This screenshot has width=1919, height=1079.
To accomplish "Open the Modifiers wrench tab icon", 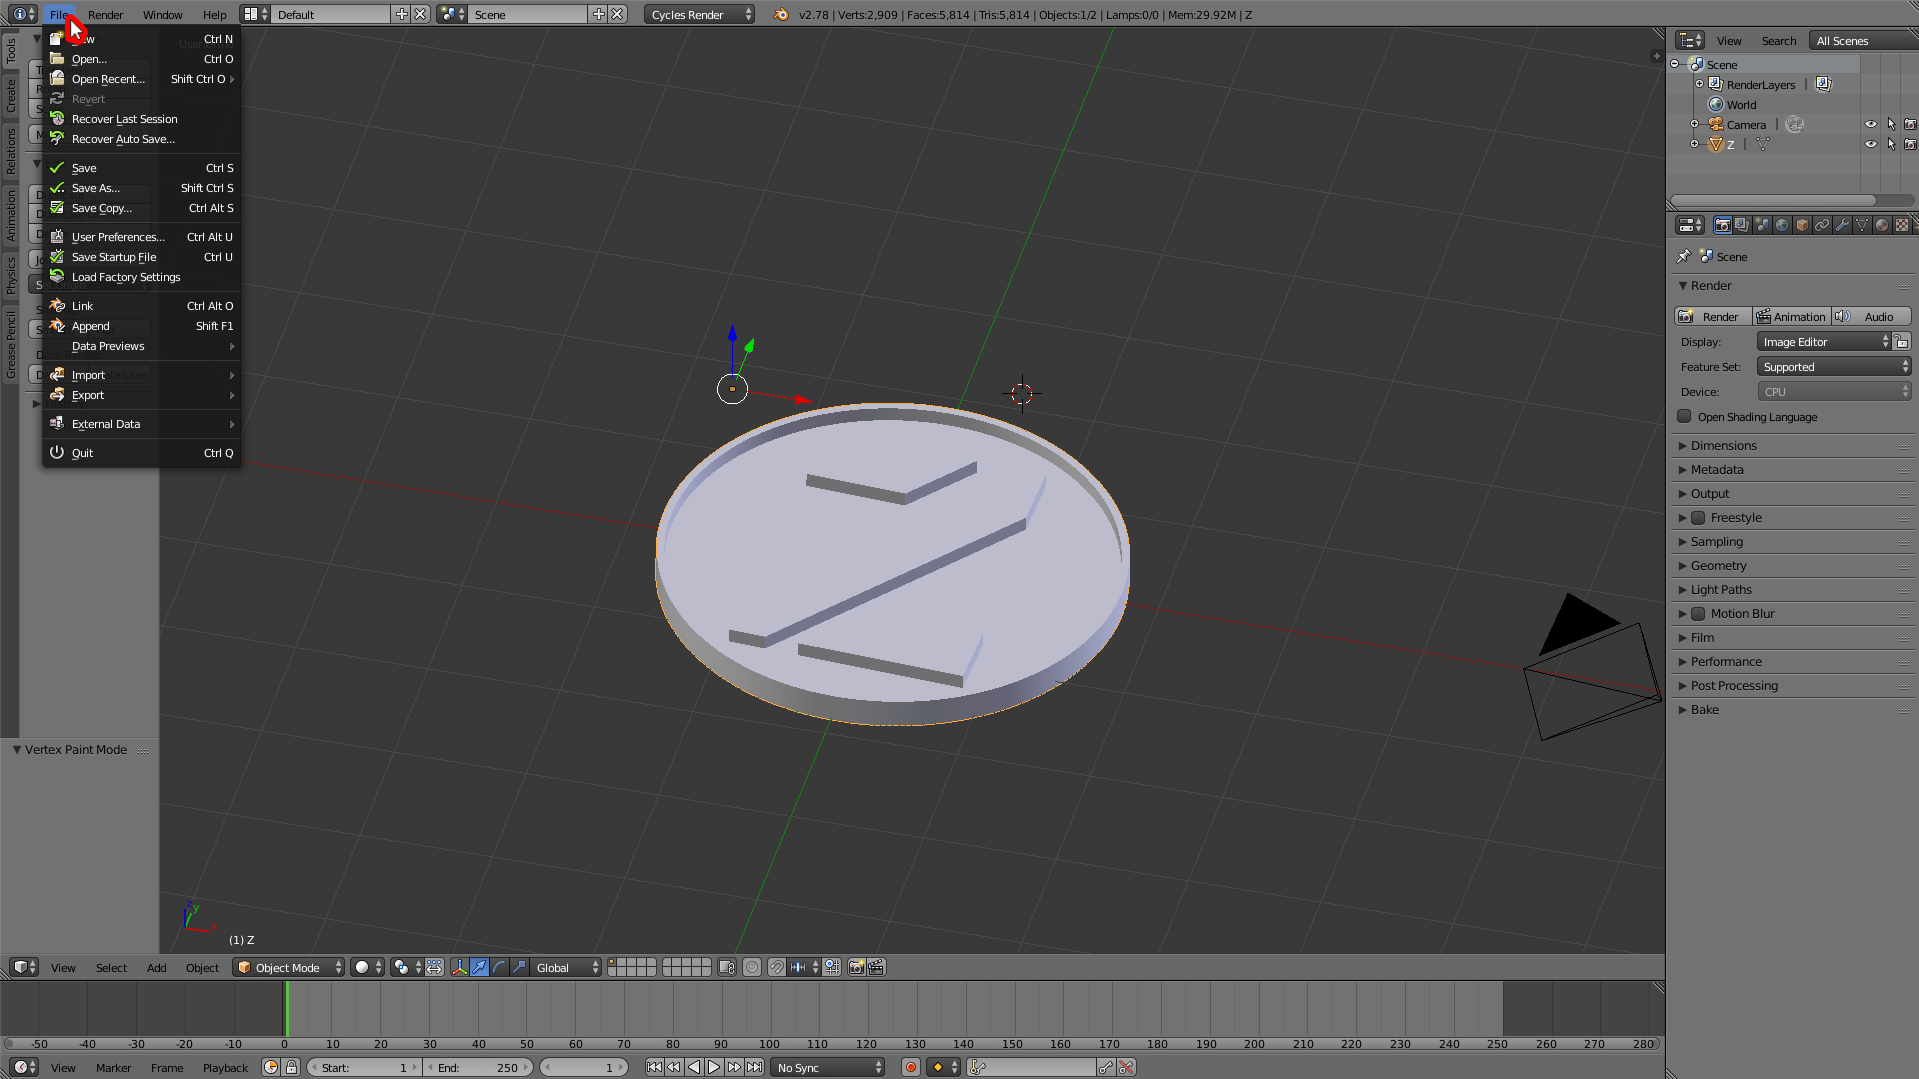I will 1842,225.
